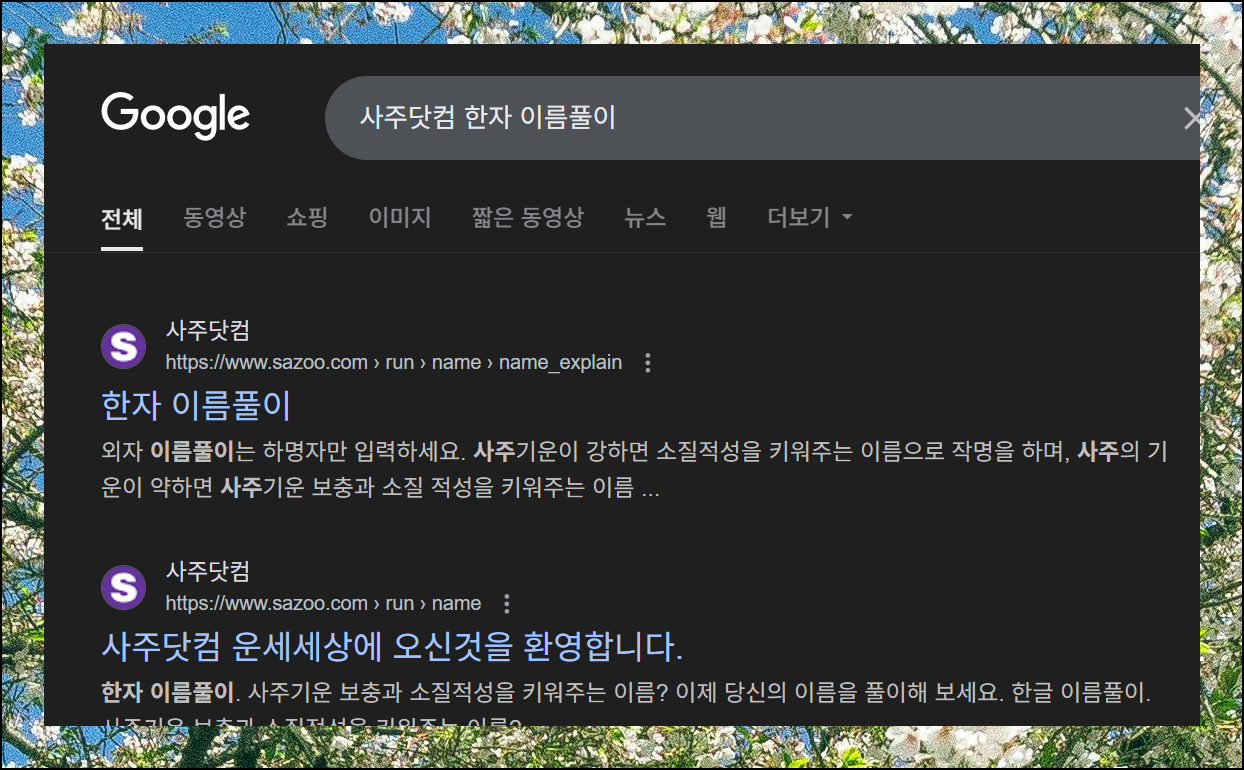Select the 웹 tab

point(716,217)
